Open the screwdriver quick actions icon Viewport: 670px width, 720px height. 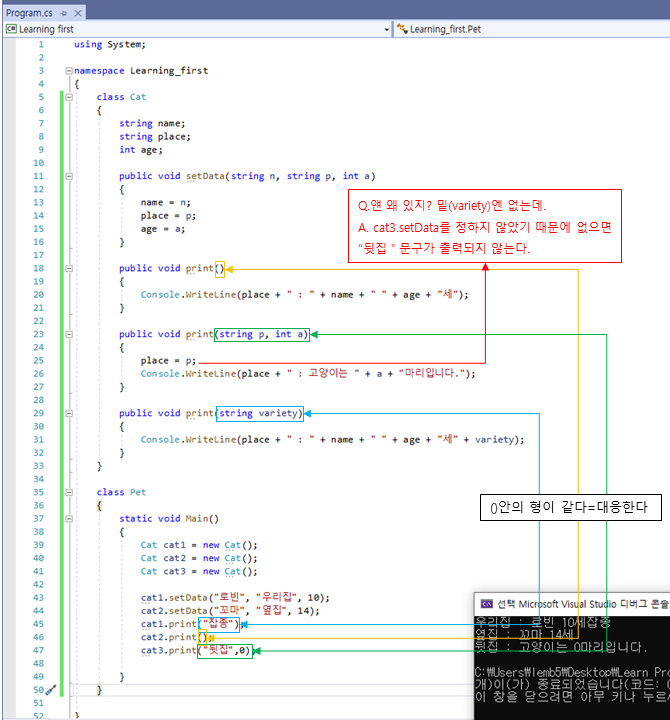pos(51,690)
